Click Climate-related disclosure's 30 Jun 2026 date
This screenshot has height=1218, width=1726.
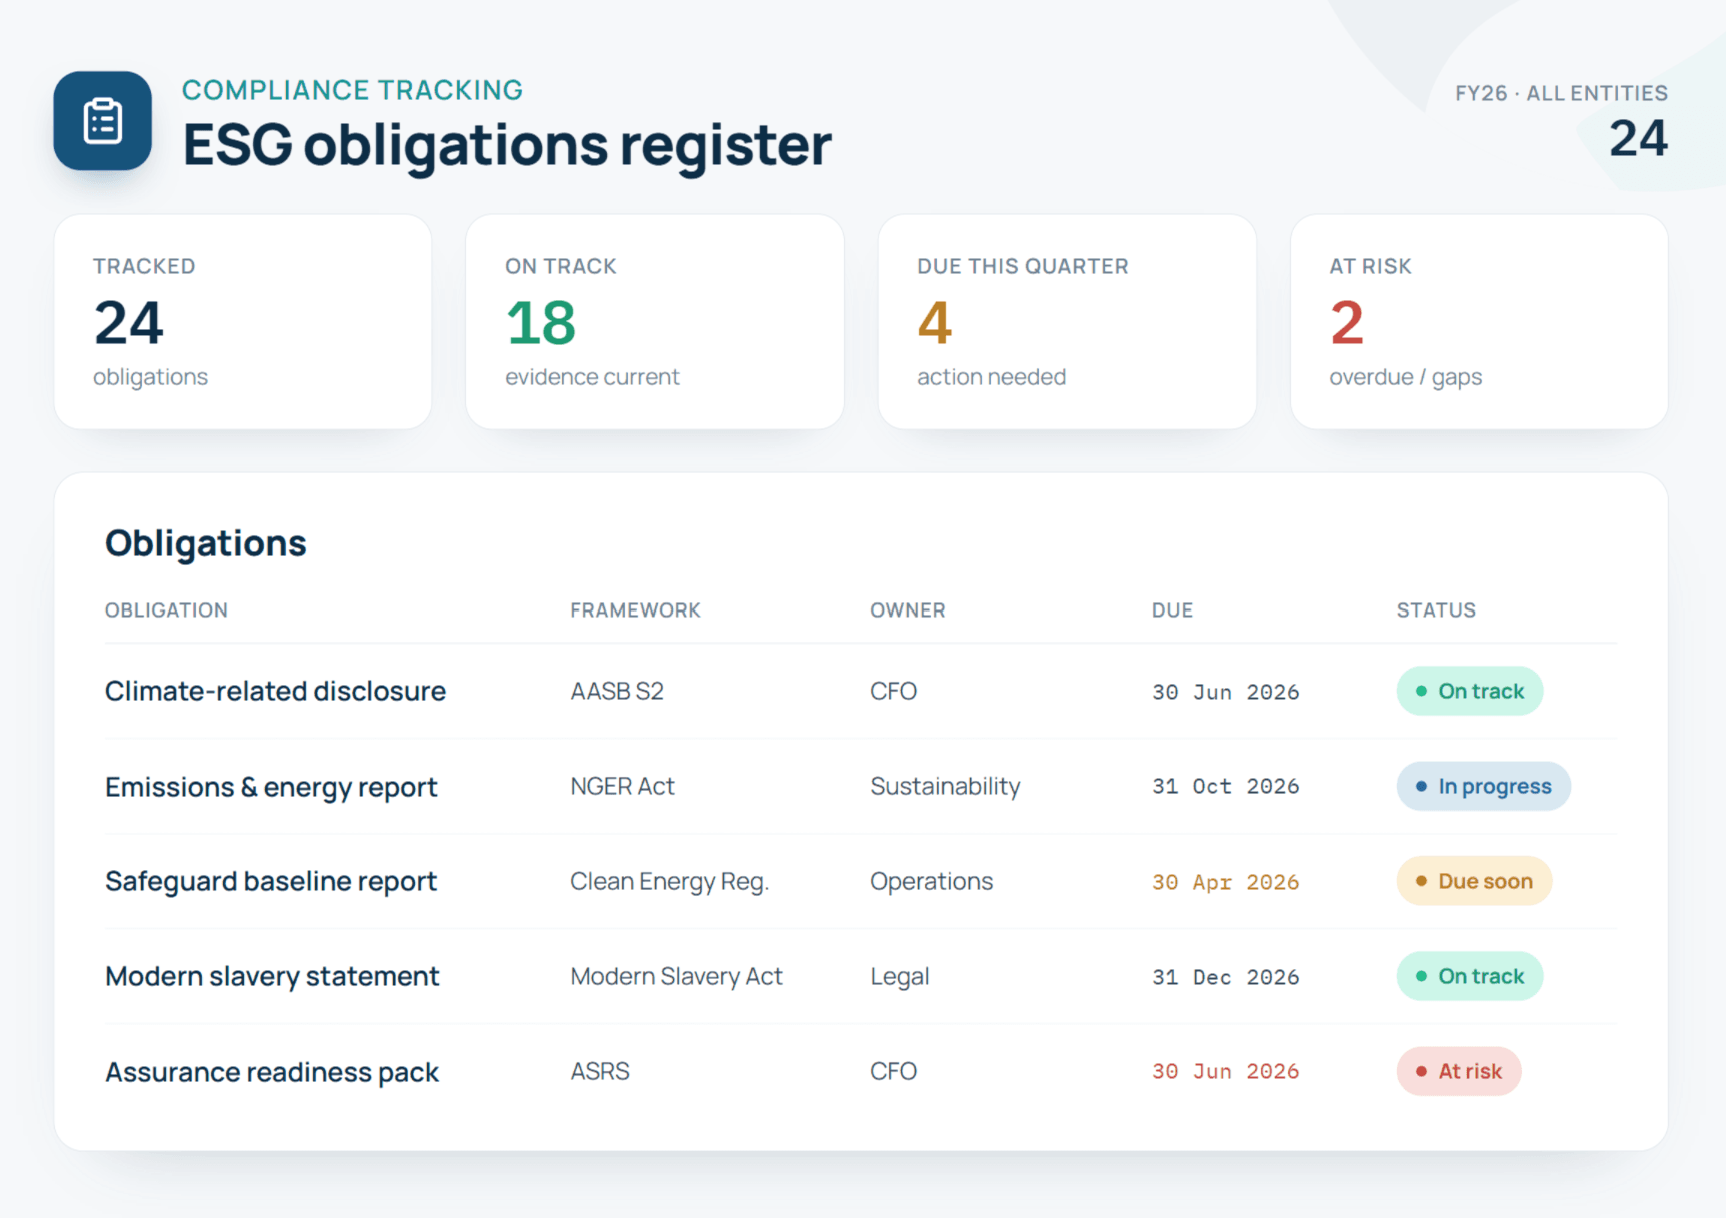coord(1225,692)
